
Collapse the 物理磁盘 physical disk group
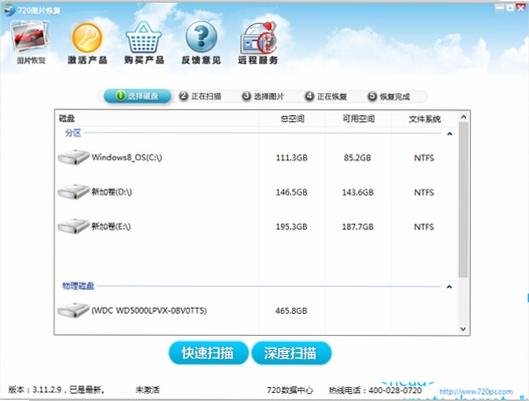tap(449, 287)
